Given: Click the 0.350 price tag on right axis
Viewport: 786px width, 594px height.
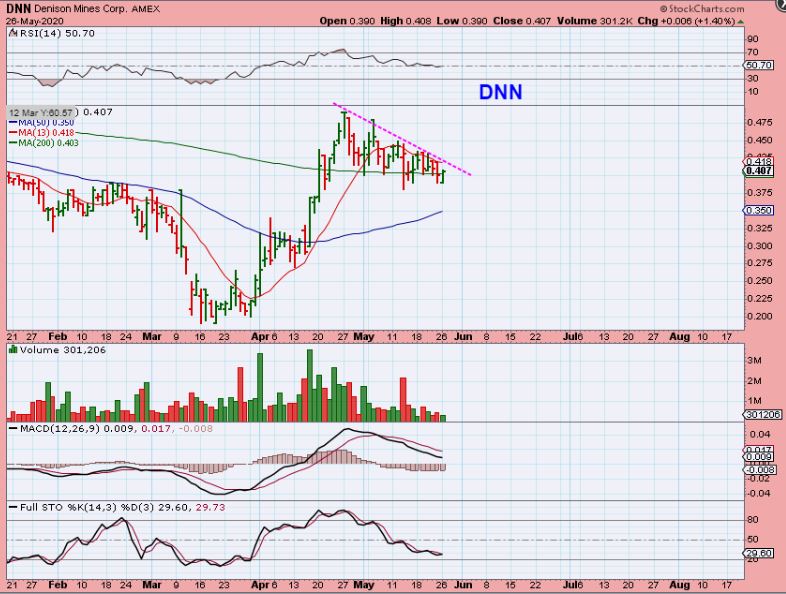Looking at the screenshot, I should pyautogui.click(x=758, y=211).
